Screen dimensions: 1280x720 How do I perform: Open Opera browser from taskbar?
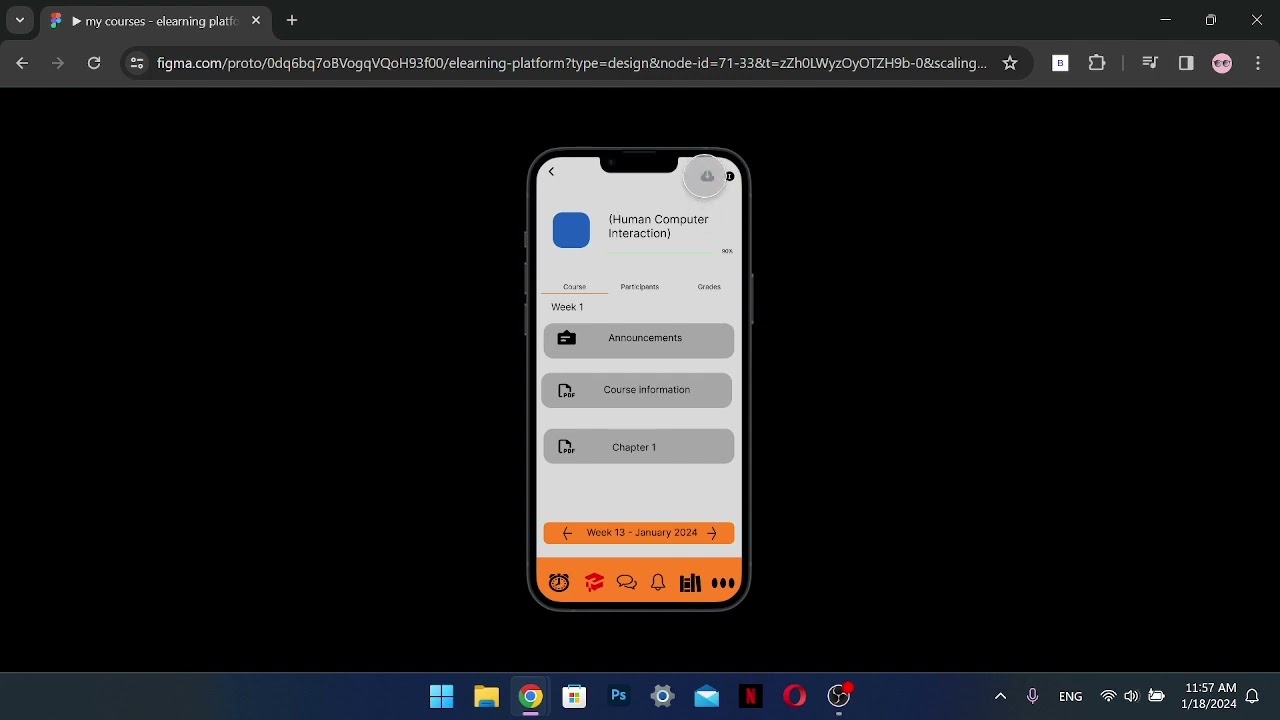click(795, 696)
